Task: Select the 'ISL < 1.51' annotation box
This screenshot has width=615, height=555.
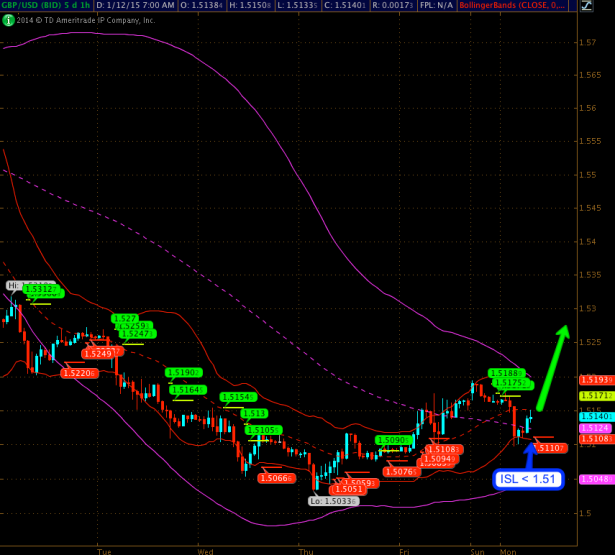Action: click(x=529, y=479)
